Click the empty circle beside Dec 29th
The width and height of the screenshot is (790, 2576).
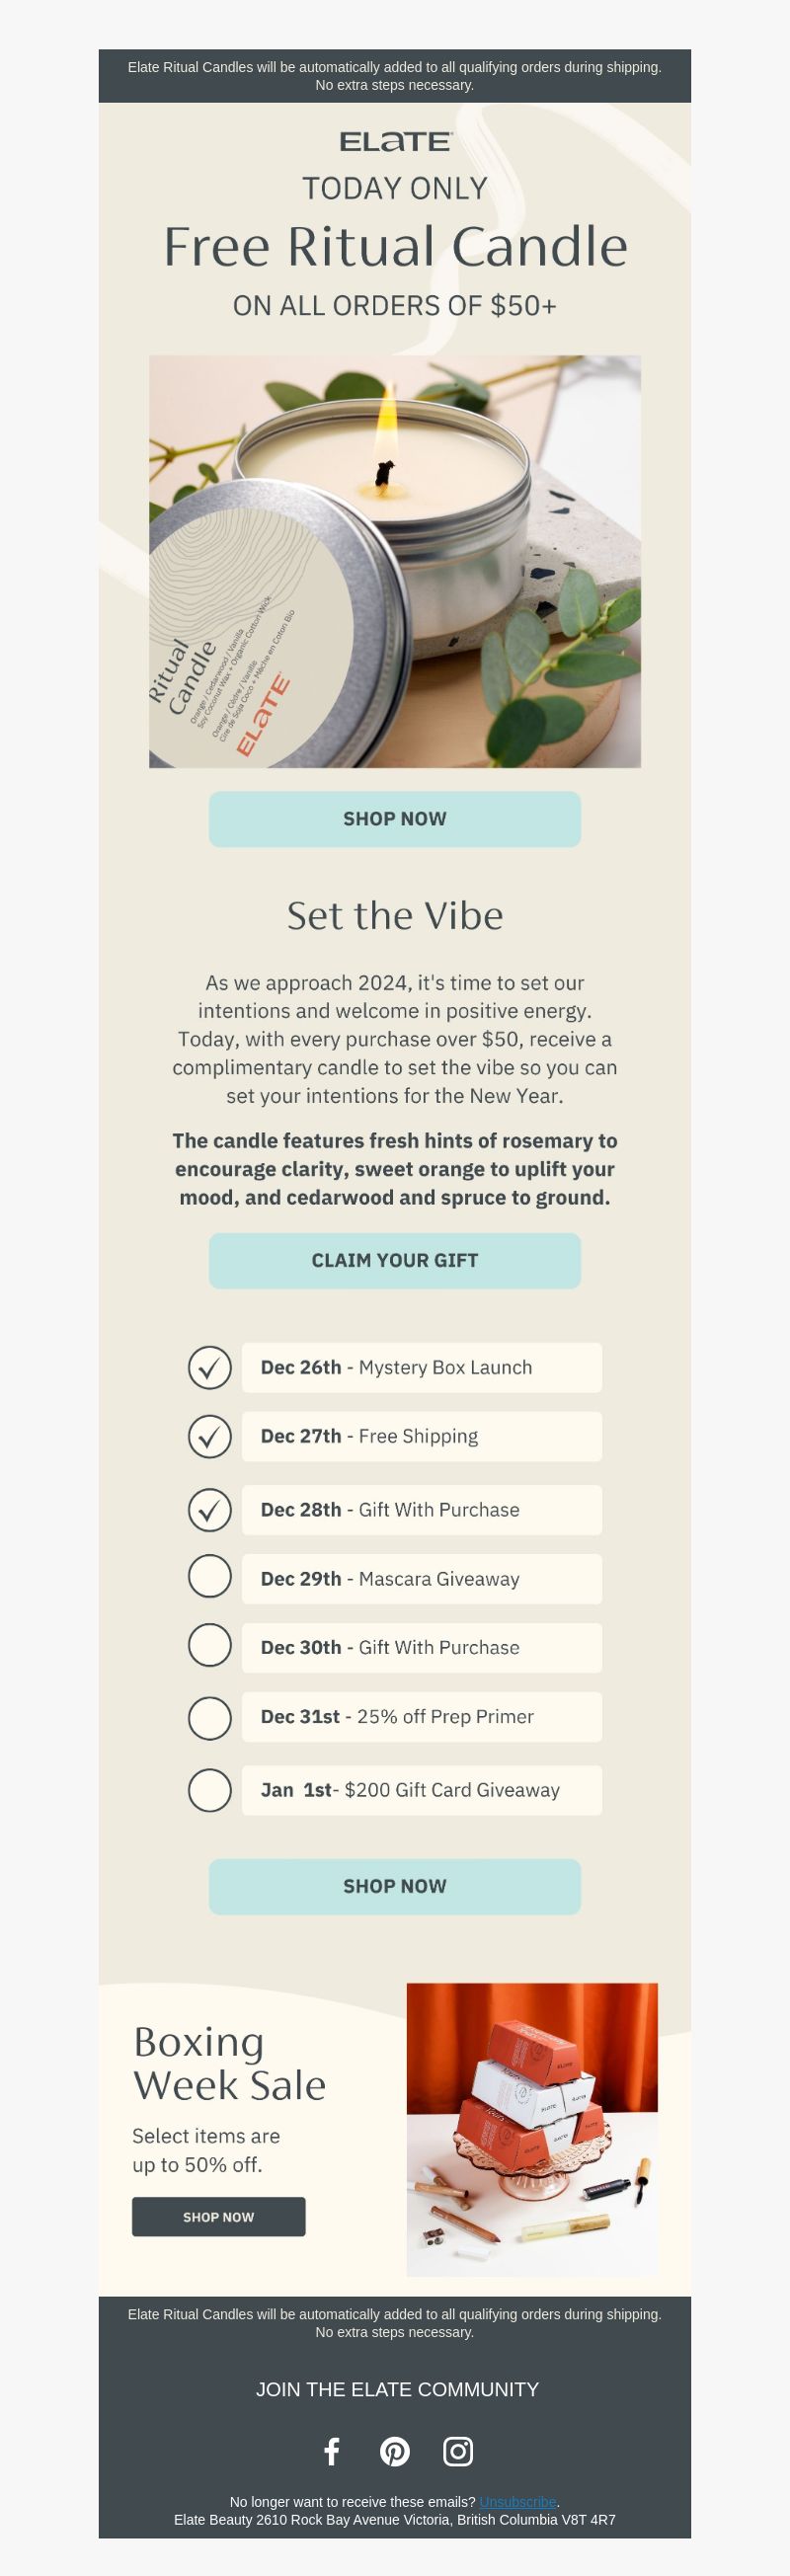pyautogui.click(x=210, y=1576)
